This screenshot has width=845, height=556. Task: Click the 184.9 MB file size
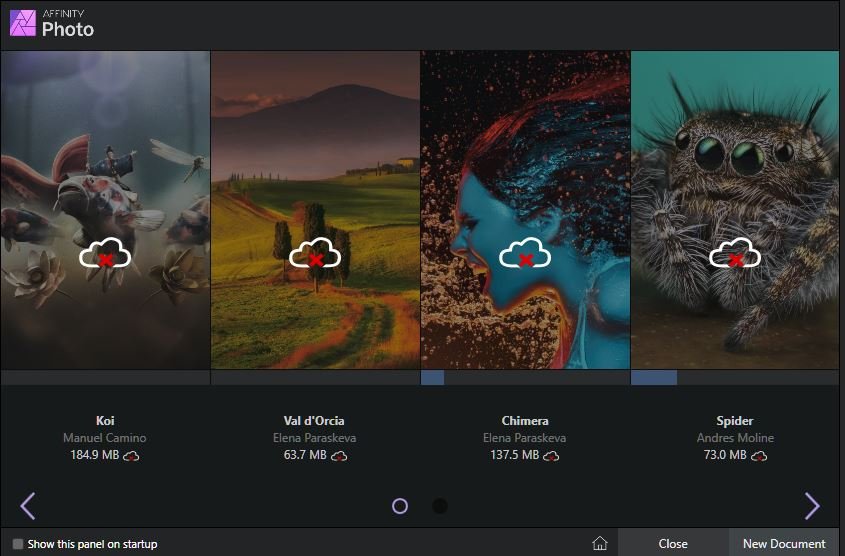pyautogui.click(x=95, y=455)
